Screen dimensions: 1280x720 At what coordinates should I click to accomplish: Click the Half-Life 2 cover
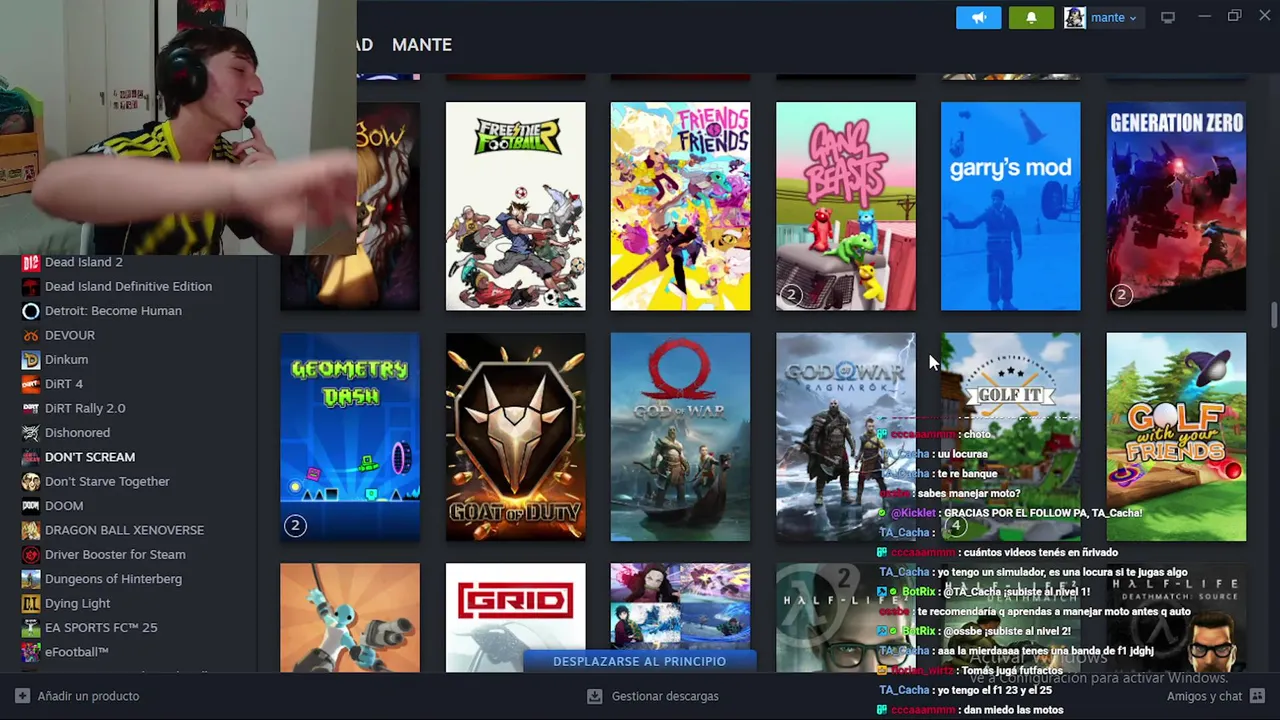pos(846,617)
